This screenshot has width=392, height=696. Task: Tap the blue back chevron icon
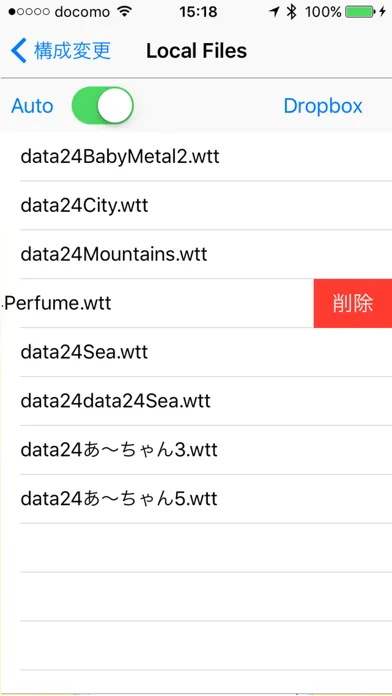[19, 51]
